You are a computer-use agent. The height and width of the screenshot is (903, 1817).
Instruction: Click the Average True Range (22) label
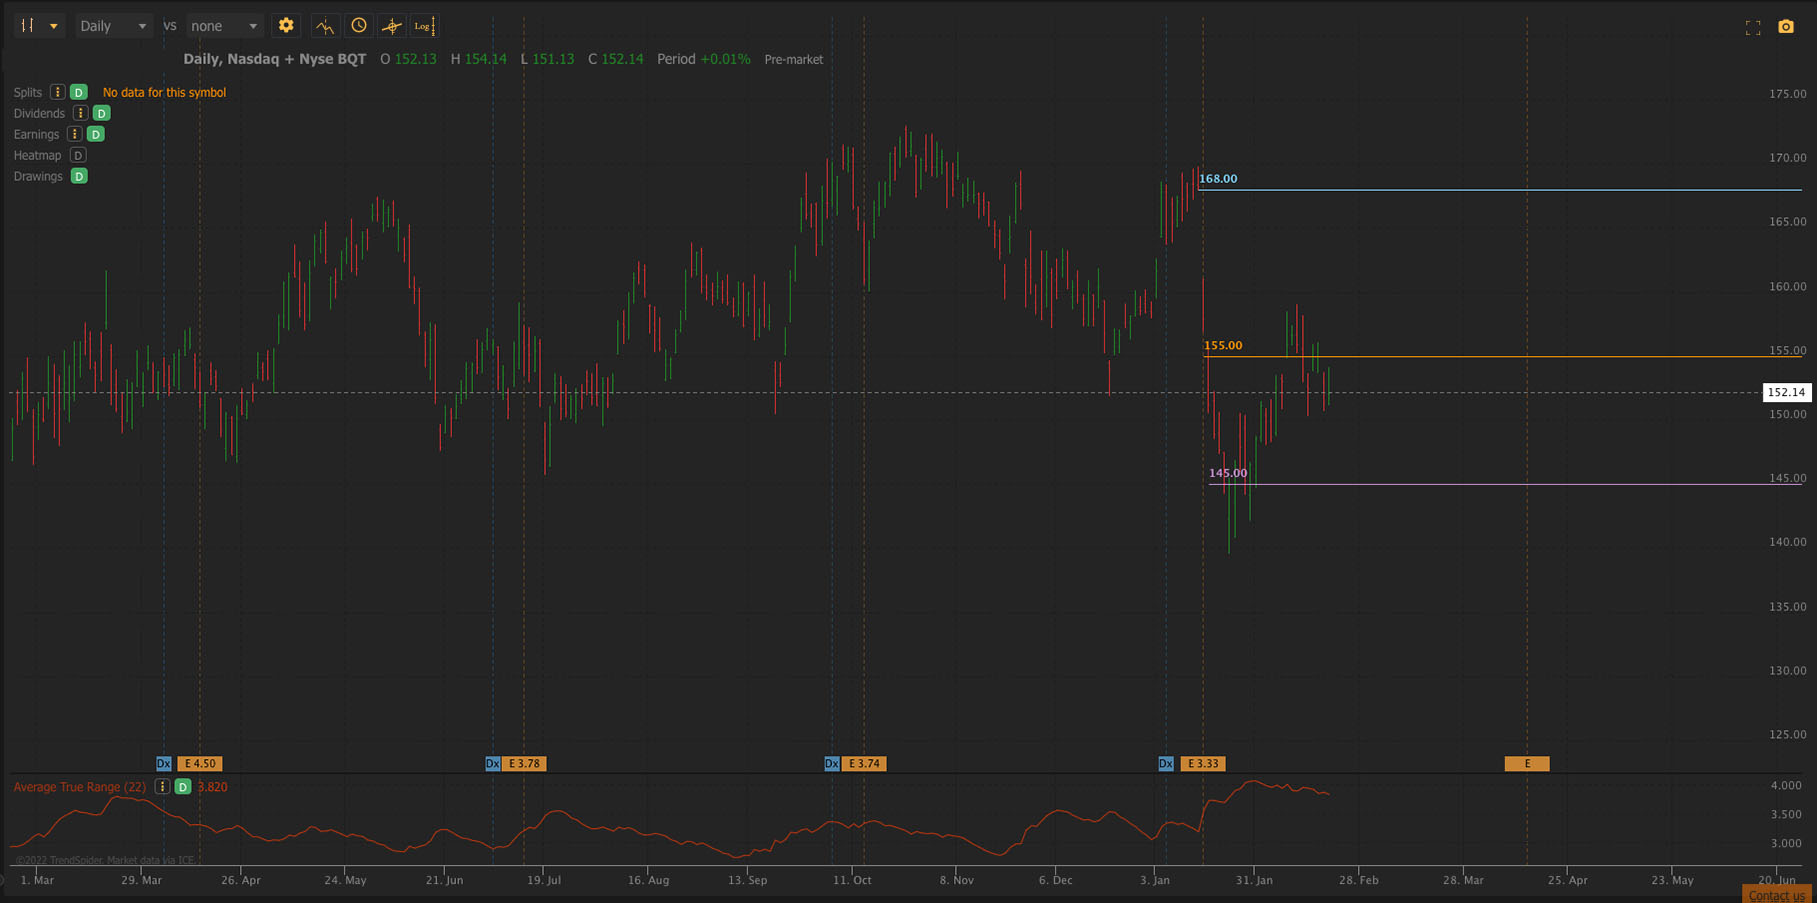tap(80, 787)
